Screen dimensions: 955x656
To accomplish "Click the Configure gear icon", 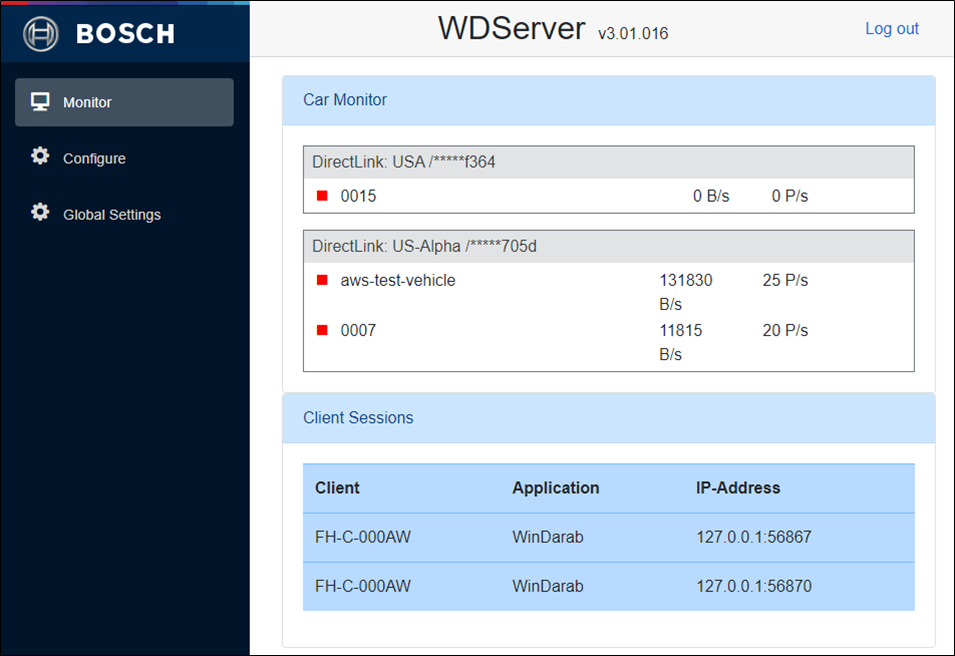I will (x=40, y=157).
